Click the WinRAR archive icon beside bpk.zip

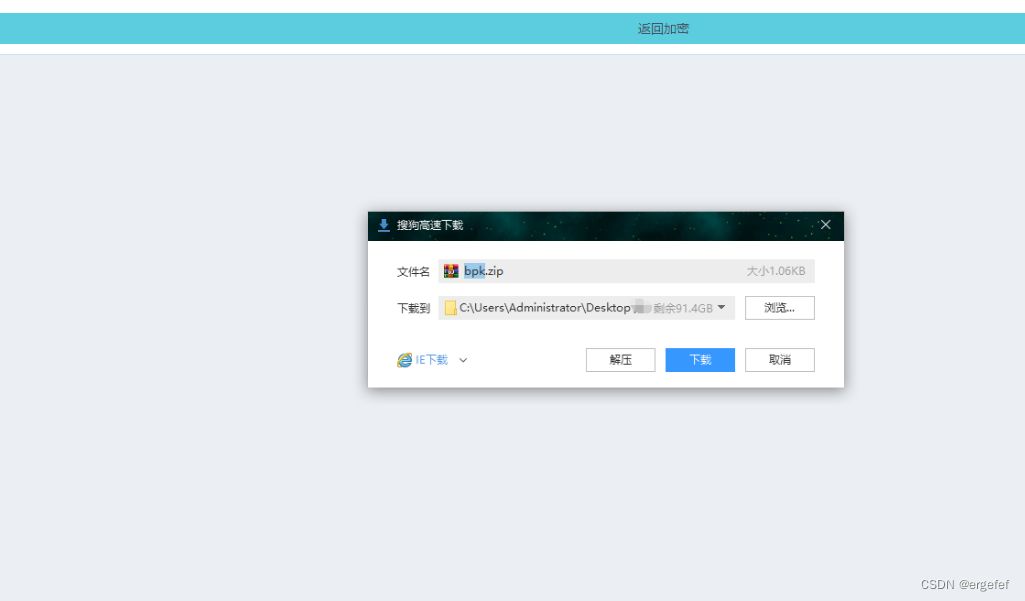point(452,270)
